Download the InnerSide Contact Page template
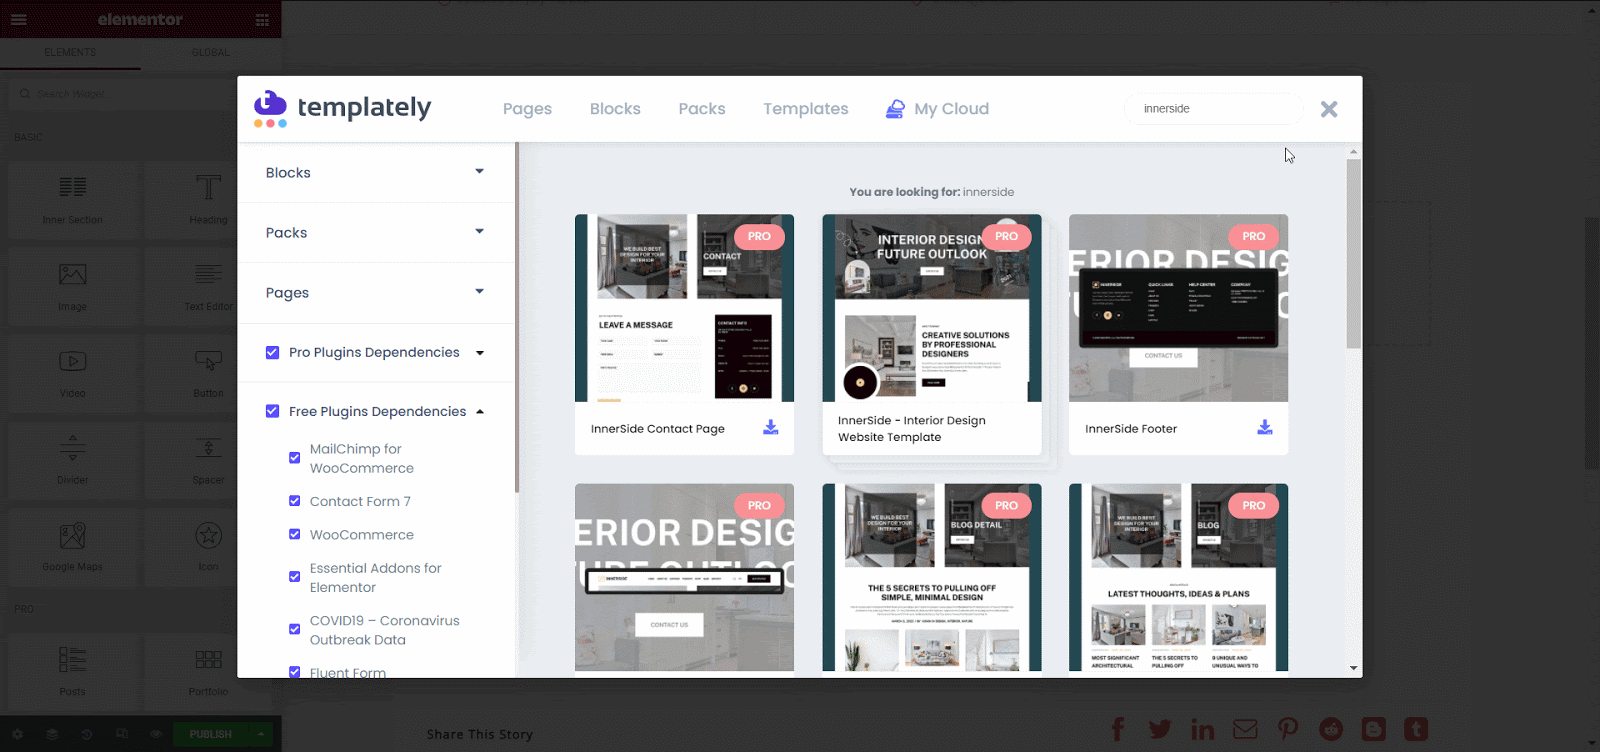This screenshot has width=1600, height=752. click(x=770, y=427)
